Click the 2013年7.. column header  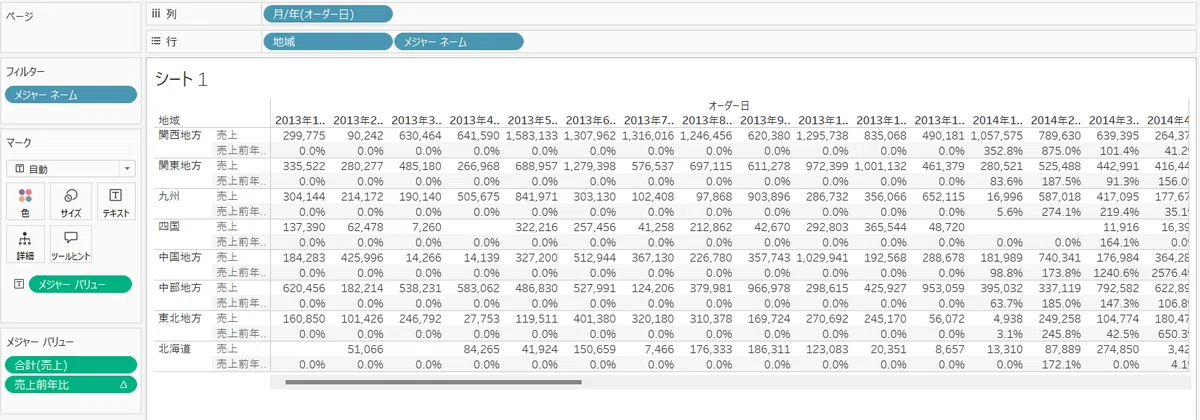[x=649, y=120]
